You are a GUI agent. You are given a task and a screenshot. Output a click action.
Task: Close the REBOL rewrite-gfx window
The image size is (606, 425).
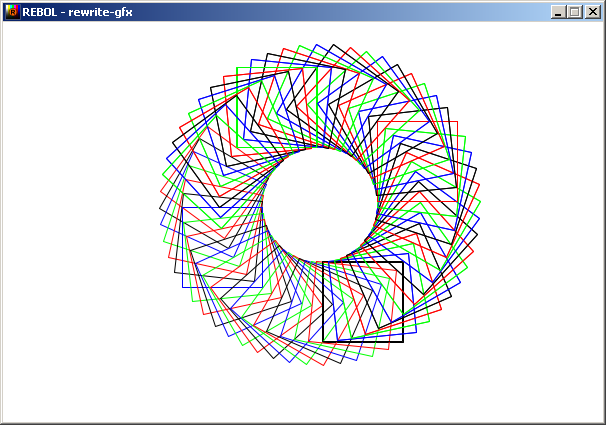[x=592, y=12]
